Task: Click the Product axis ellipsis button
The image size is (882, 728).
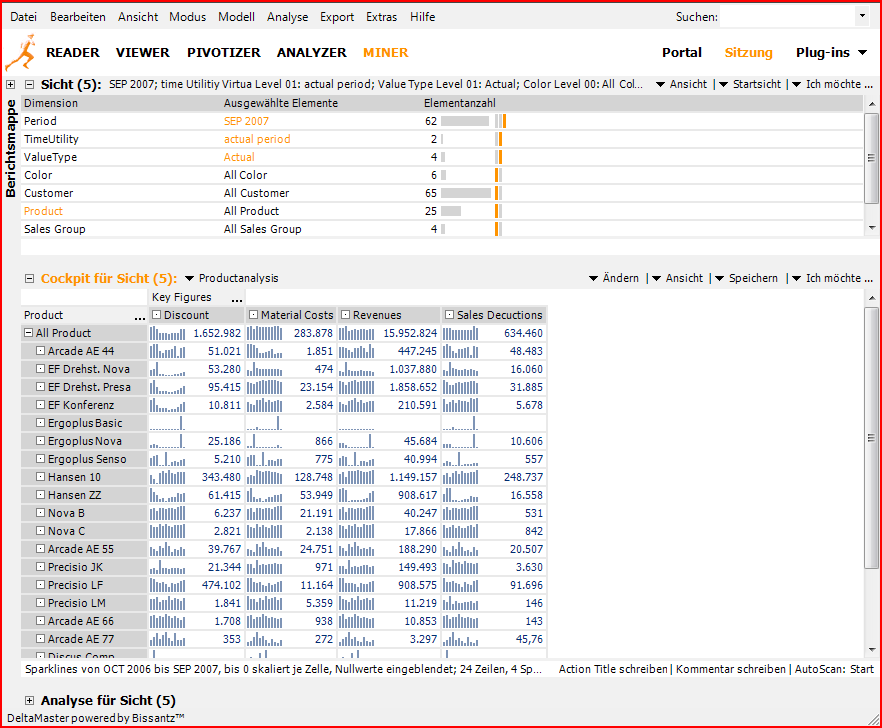Action: [140, 317]
